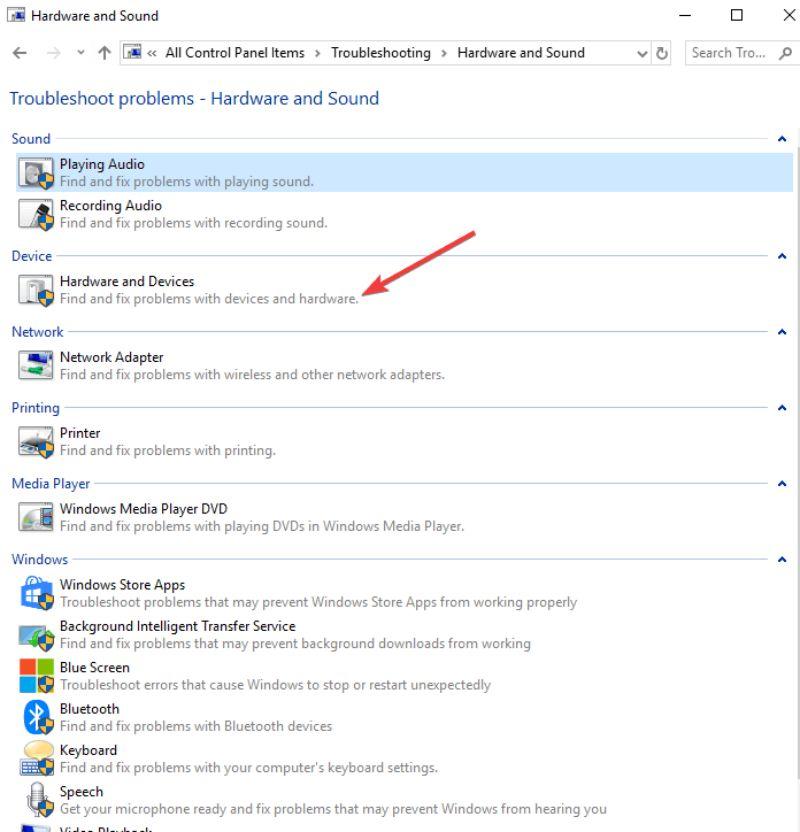Click the Control Panel address bar icon

[x=132, y=53]
